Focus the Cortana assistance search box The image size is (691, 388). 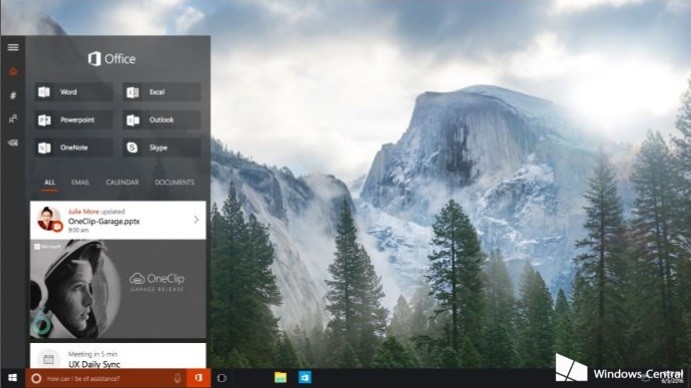pyautogui.click(x=106, y=378)
